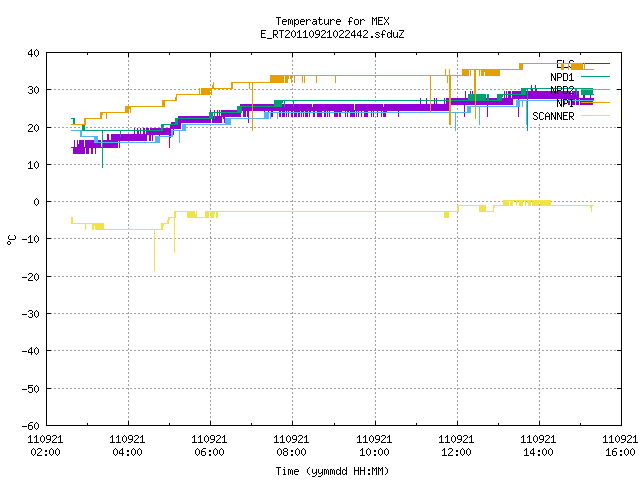The height and width of the screenshot is (480, 640).
Task: Click the x-axis tick label '110921 12:00'
Action: 456,445
